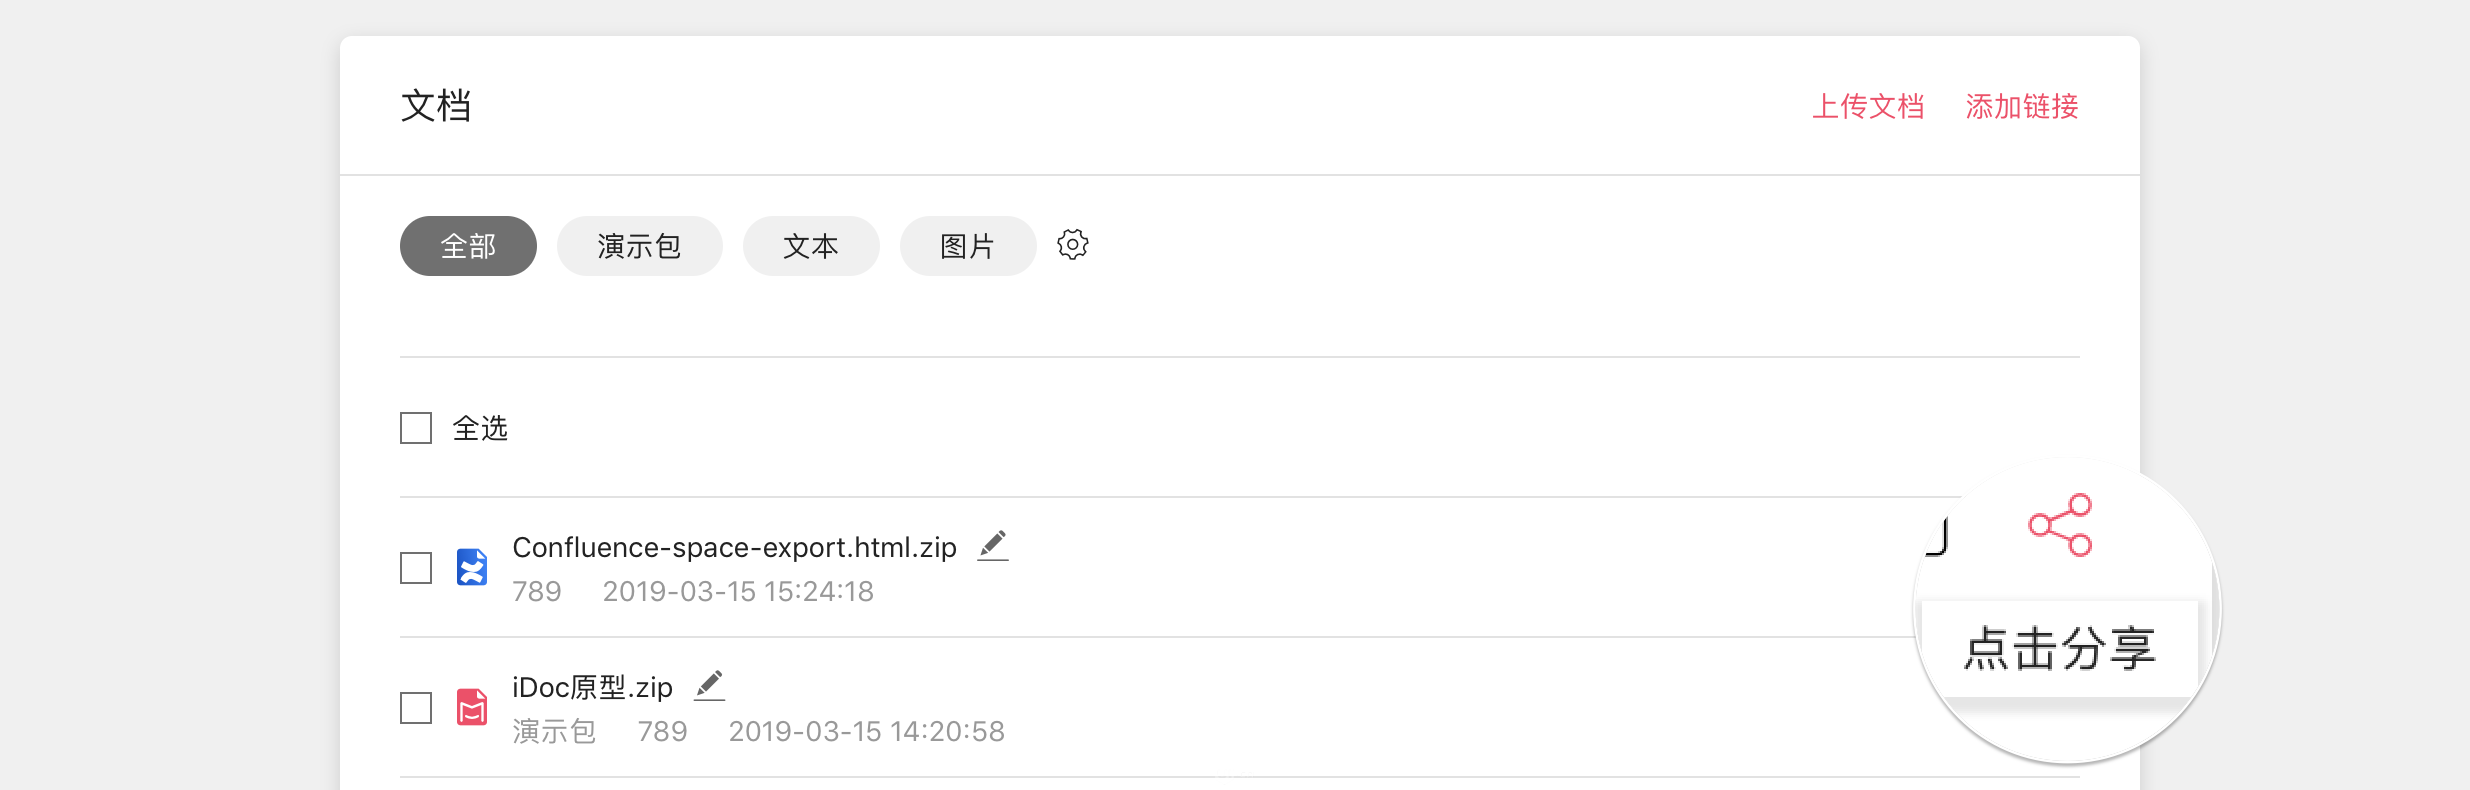This screenshot has width=2470, height=790.
Task: Click the red iDoc demo package icon
Action: point(472,707)
